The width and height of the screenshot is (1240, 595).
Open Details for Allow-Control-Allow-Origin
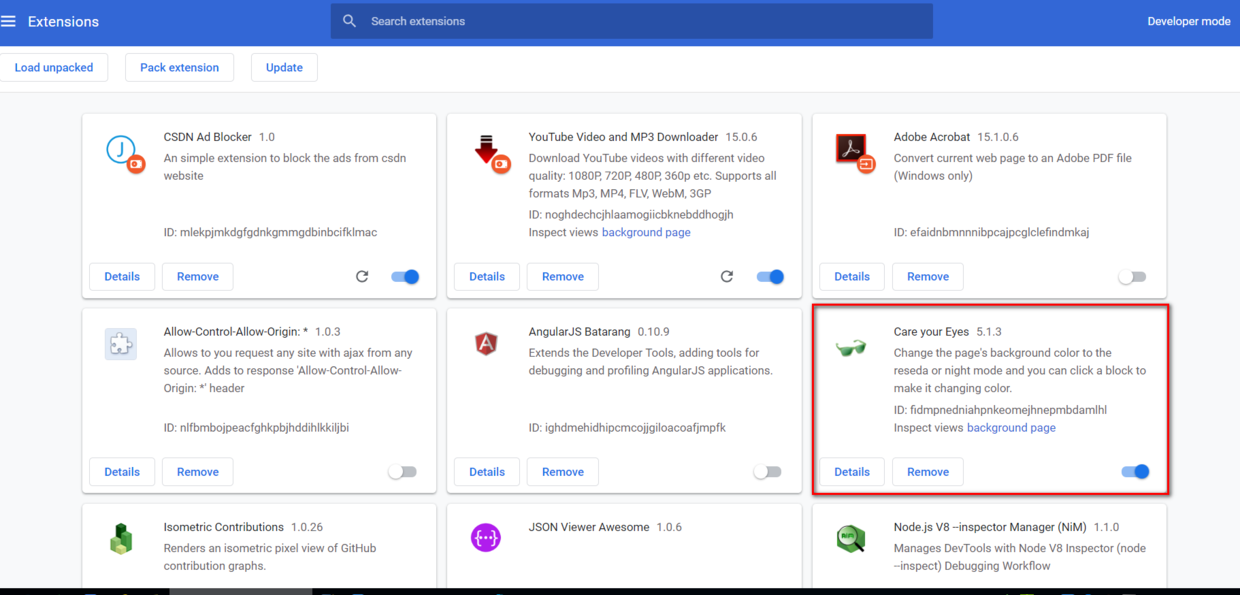point(122,472)
